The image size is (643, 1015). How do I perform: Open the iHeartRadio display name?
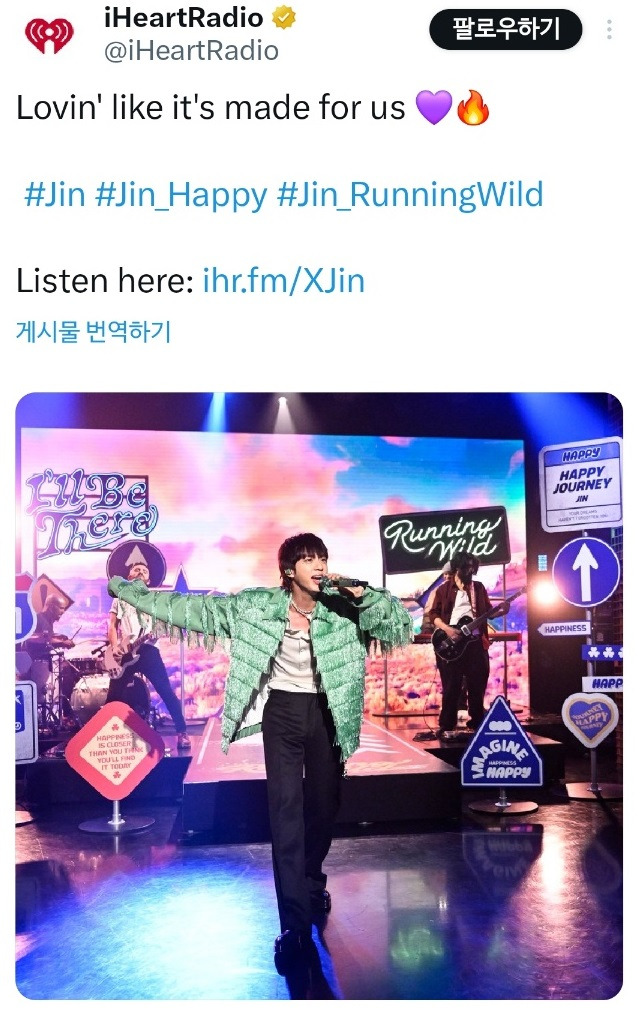click(183, 17)
